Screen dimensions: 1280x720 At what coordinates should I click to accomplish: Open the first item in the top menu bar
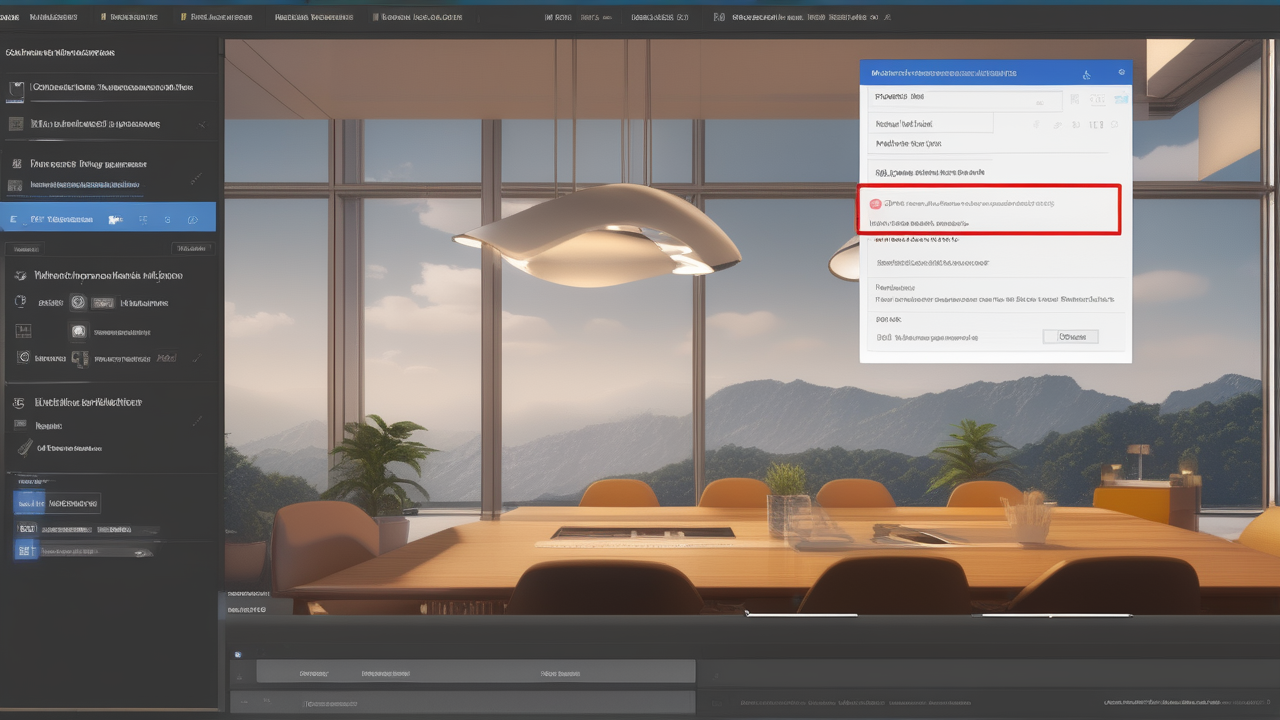pyautogui.click(x=10, y=17)
